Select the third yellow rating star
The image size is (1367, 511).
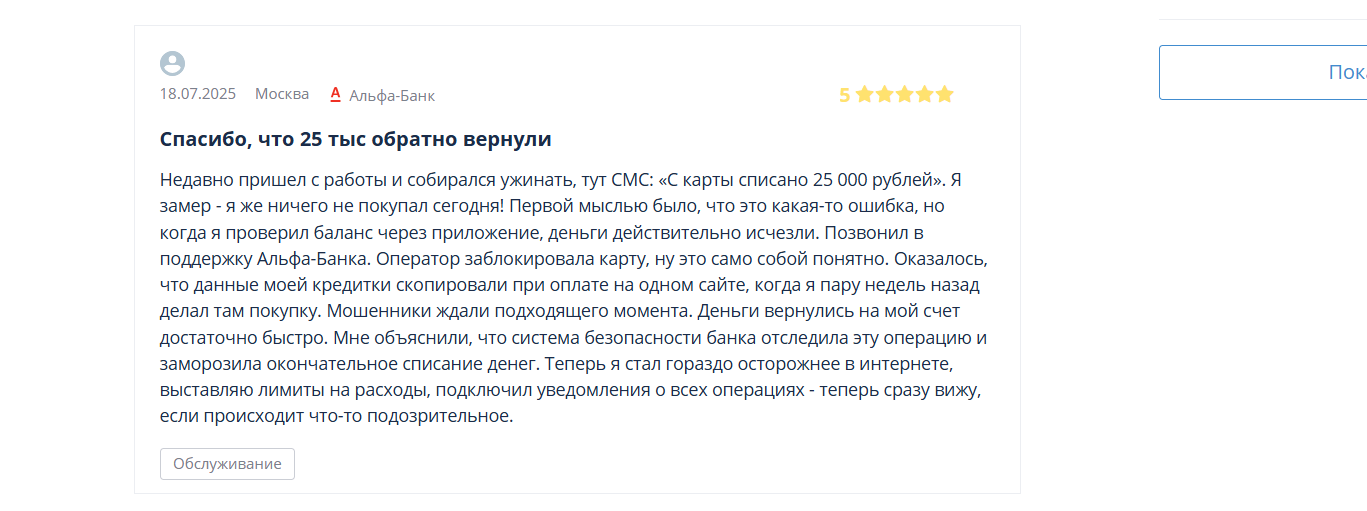904,94
